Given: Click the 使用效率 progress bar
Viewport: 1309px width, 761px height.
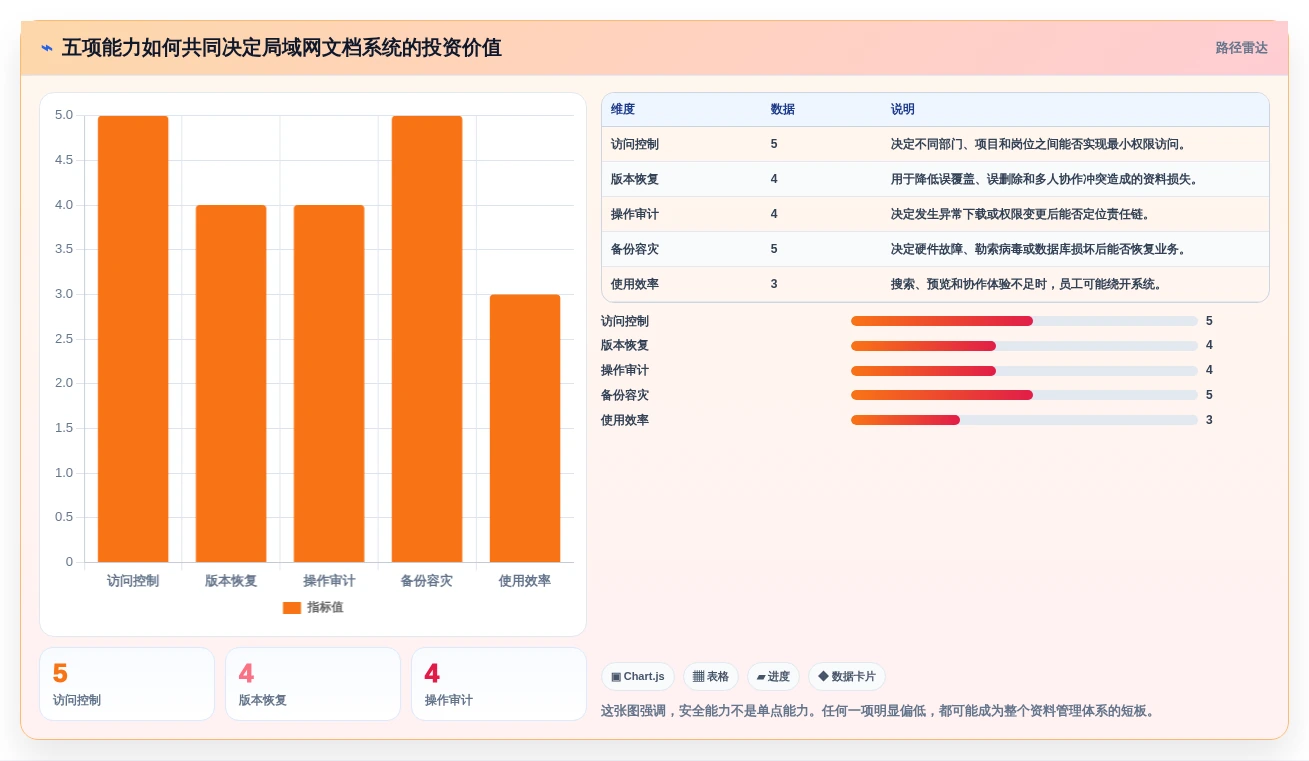Looking at the screenshot, I should [x=1024, y=420].
